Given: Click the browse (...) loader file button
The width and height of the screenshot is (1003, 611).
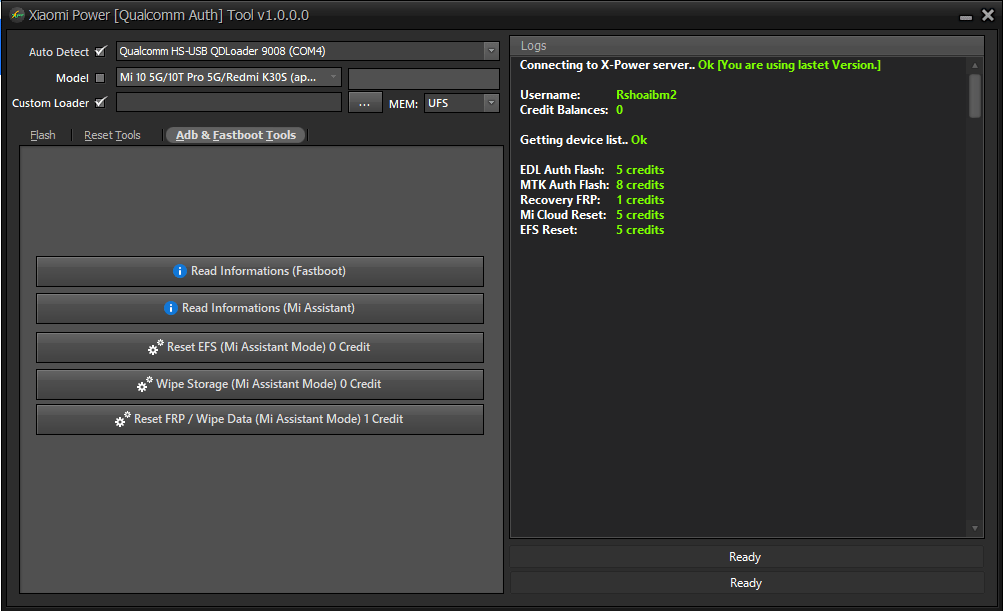Looking at the screenshot, I should [365, 102].
